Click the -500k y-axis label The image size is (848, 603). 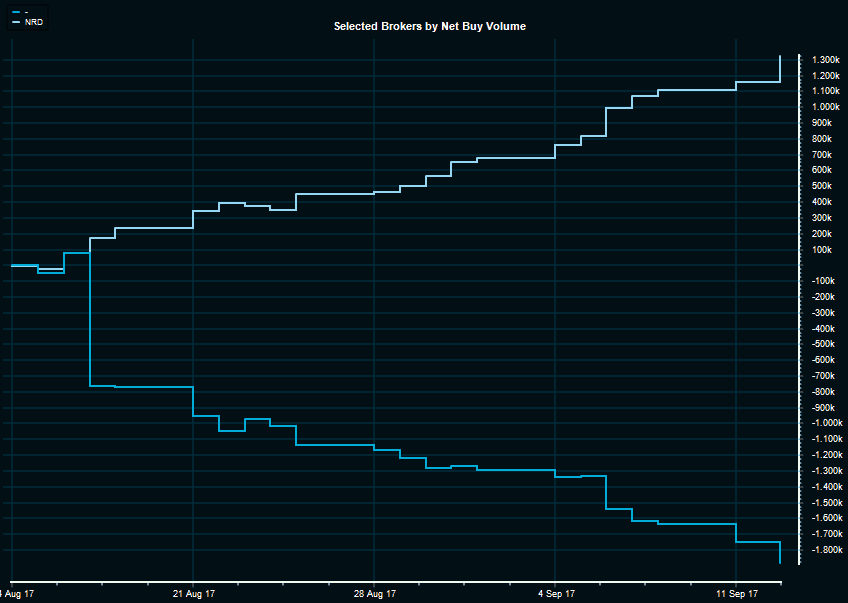(825, 344)
